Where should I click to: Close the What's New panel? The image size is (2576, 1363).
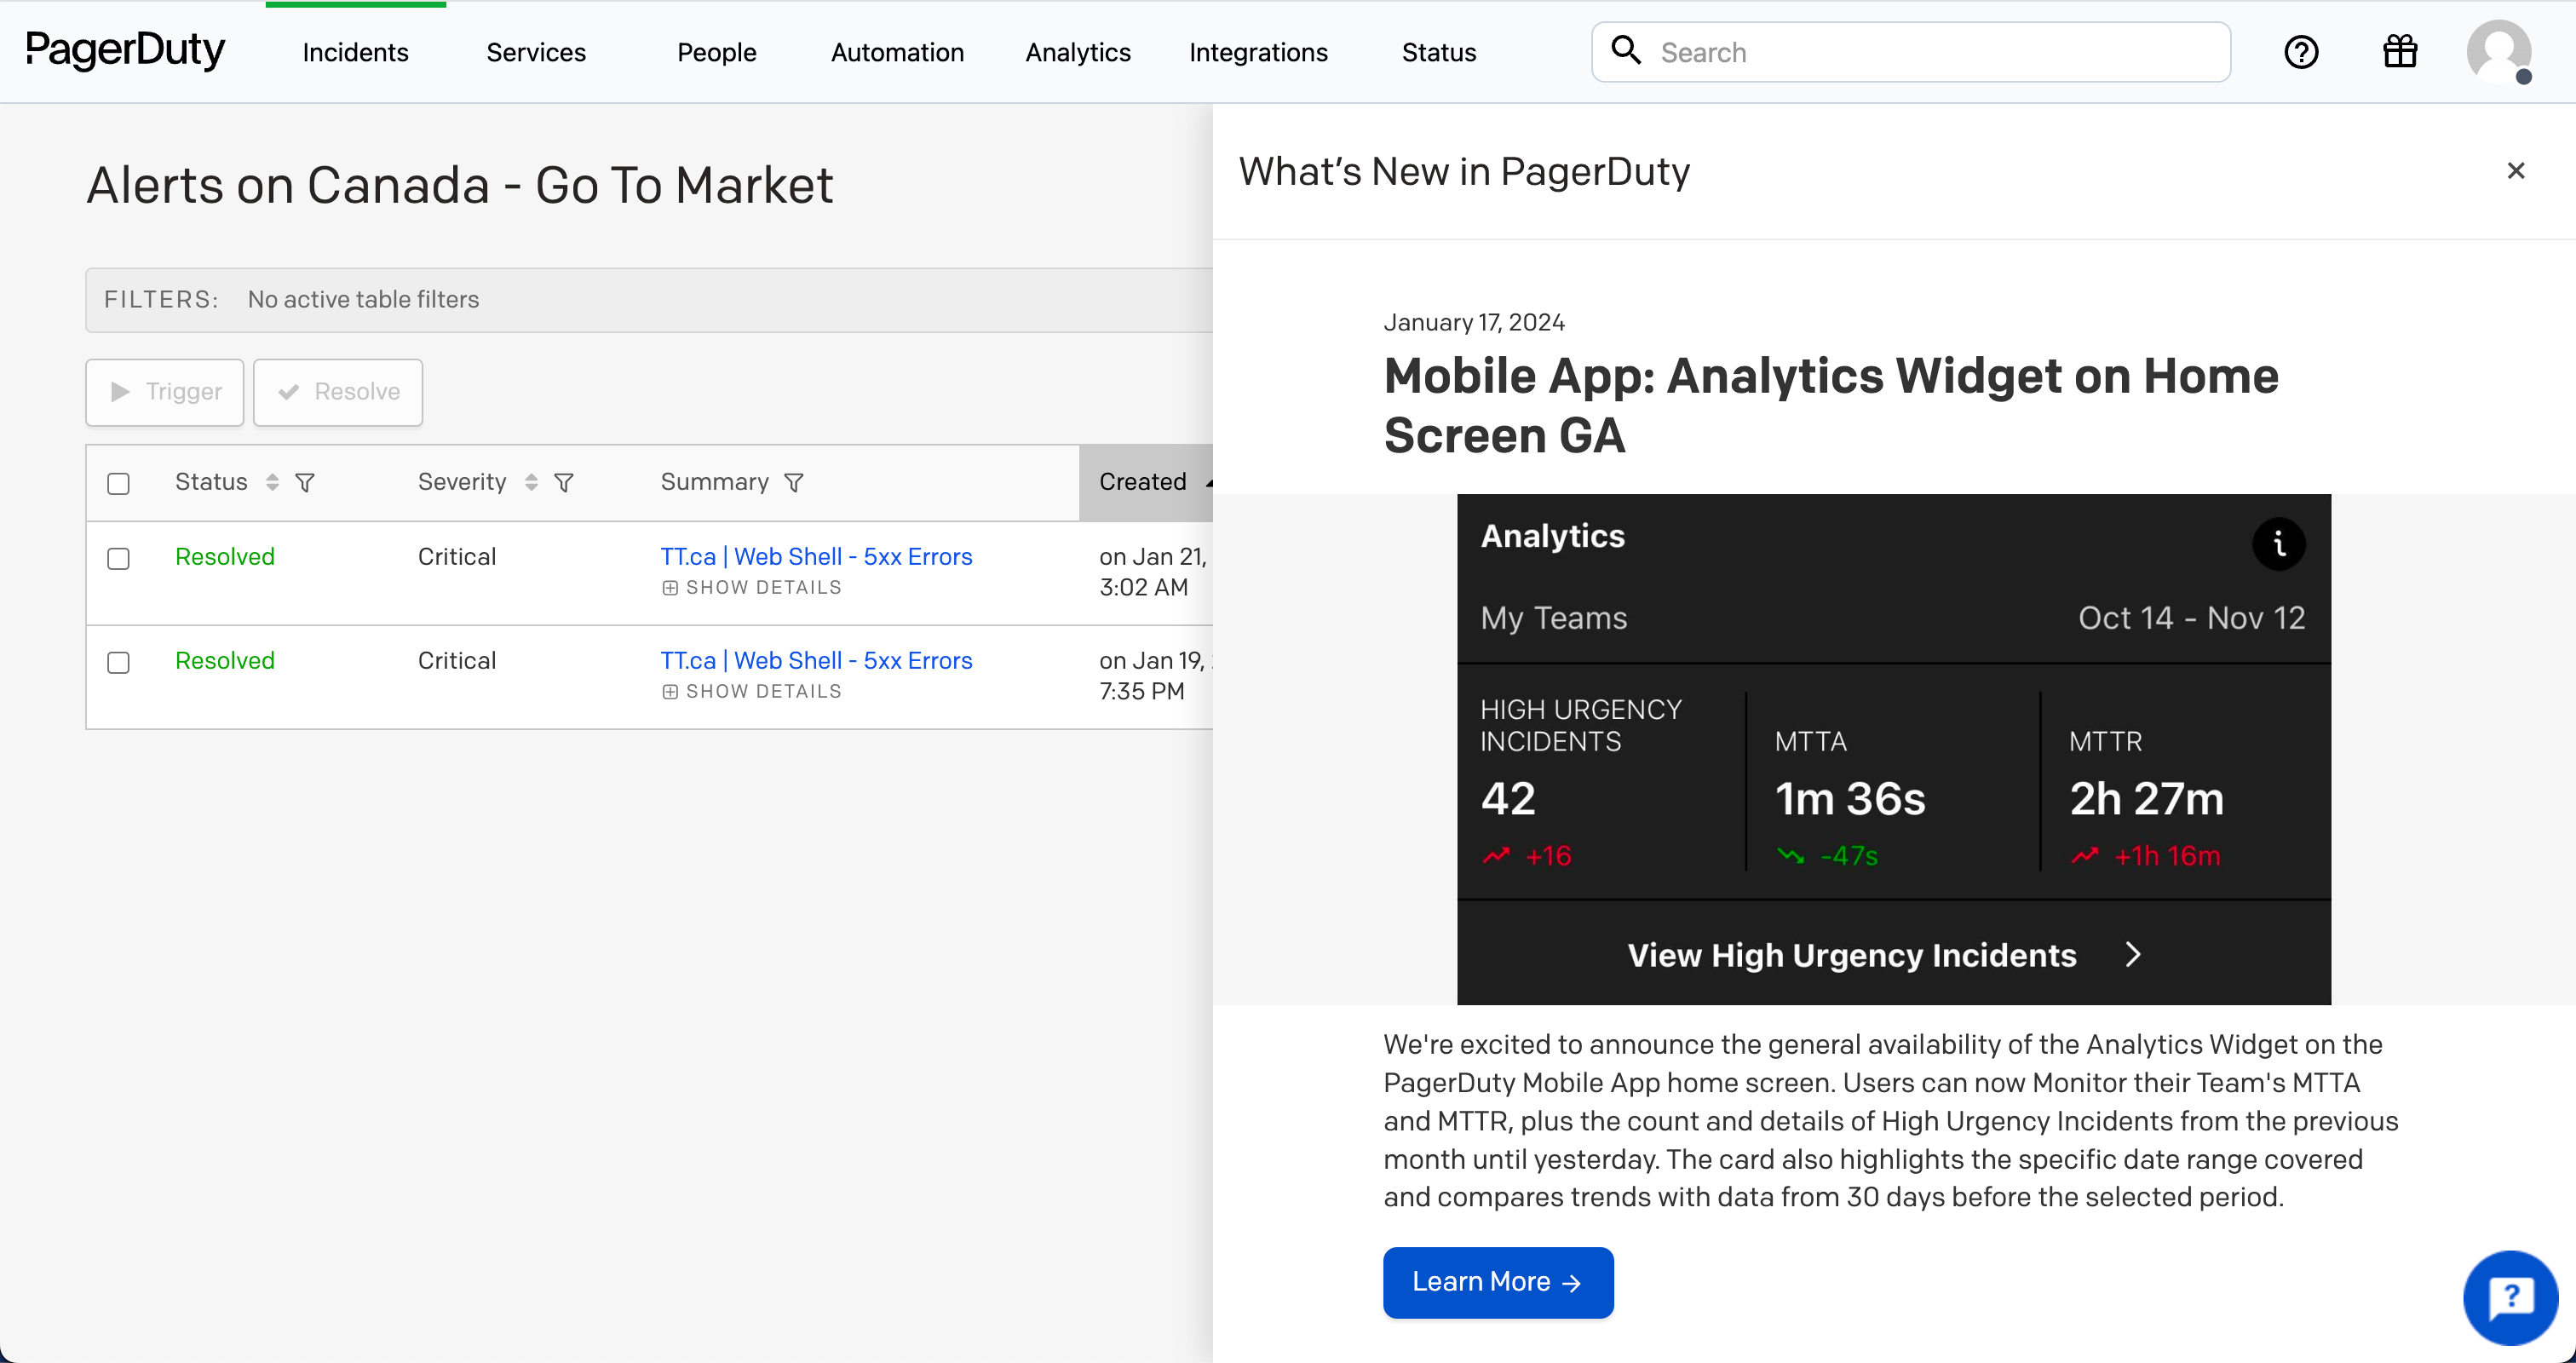[2516, 171]
